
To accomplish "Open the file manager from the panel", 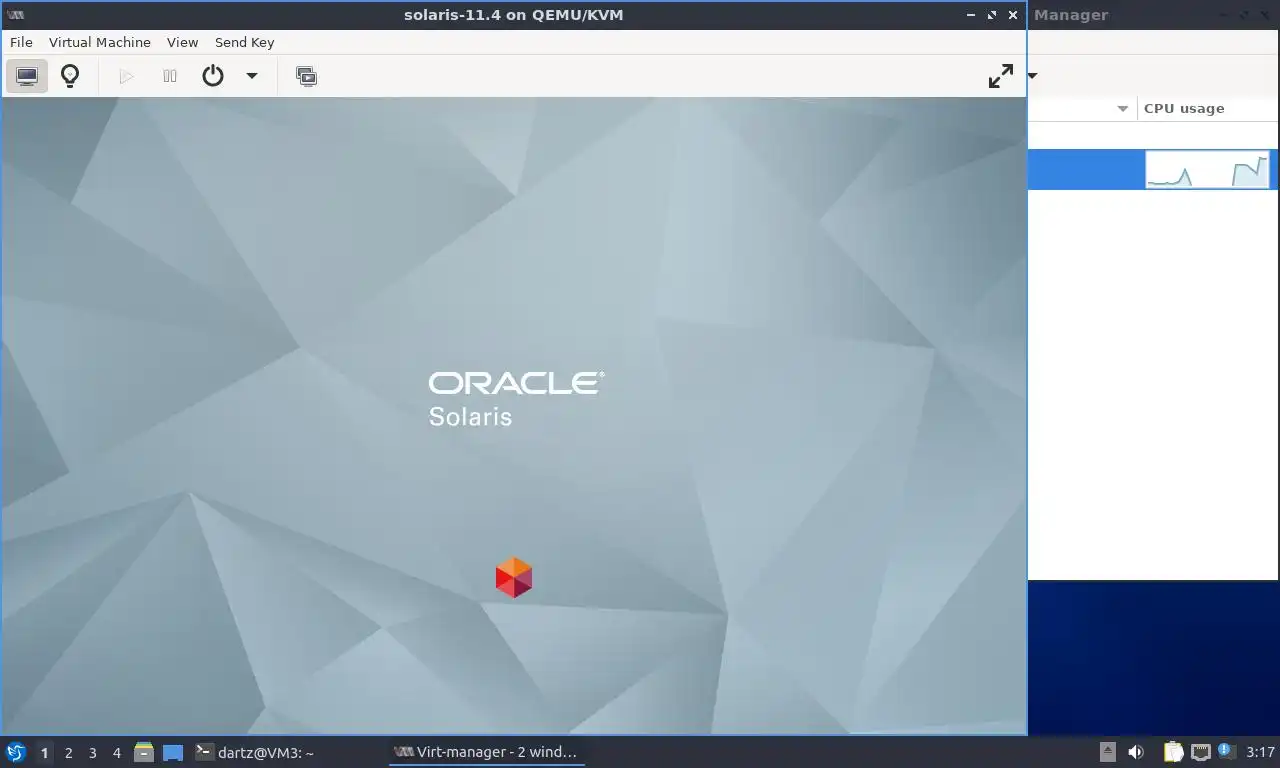I will [144, 752].
